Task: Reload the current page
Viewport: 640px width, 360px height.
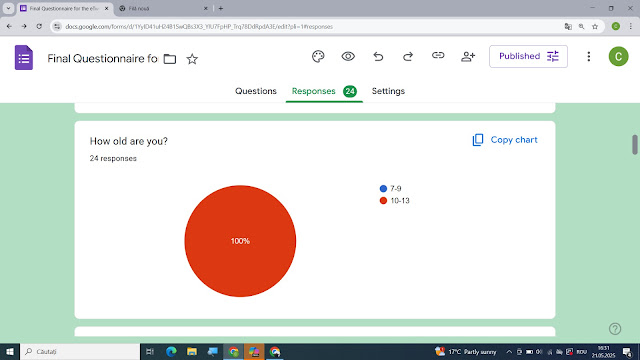Action: 39,27
